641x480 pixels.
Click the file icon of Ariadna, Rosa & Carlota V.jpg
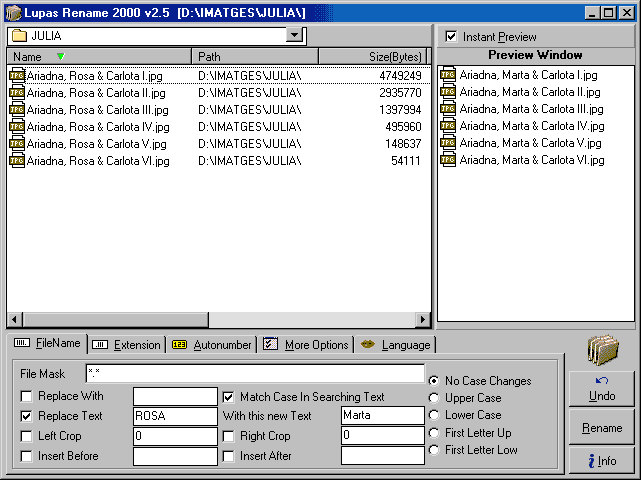(x=17, y=144)
